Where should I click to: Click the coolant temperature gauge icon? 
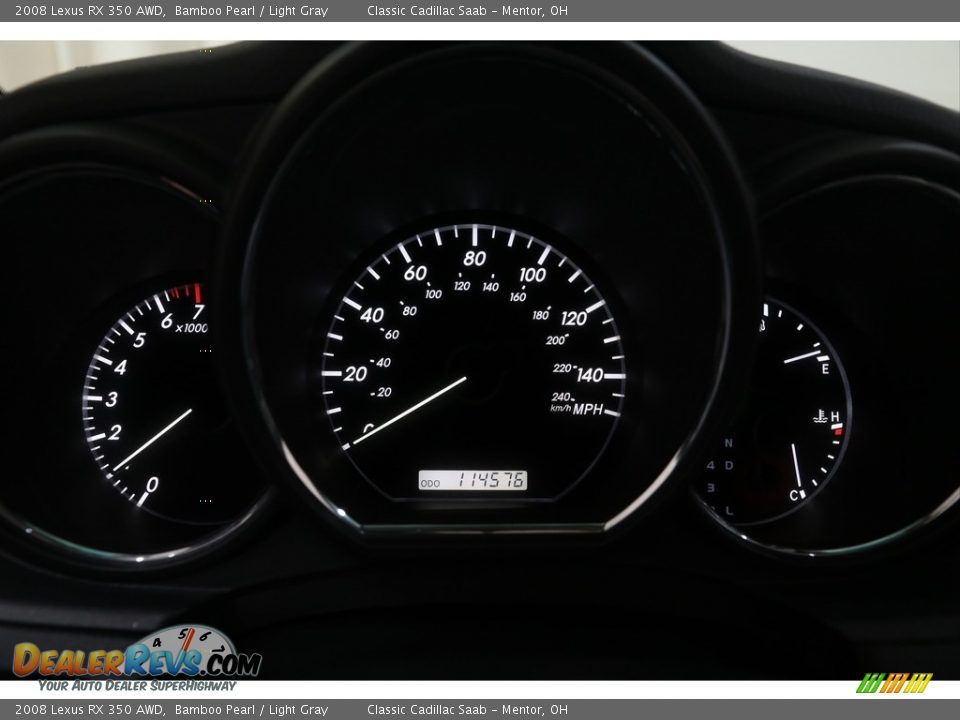click(820, 415)
